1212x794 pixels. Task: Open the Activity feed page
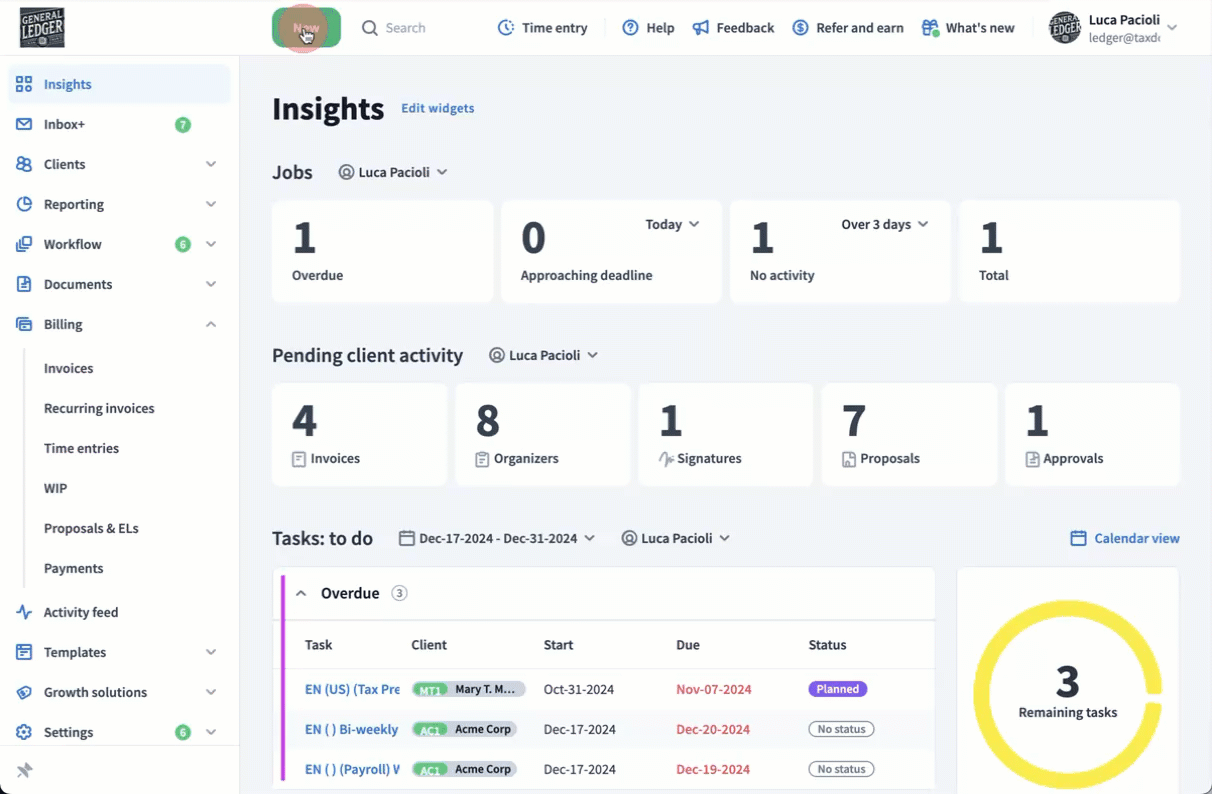pos(81,612)
